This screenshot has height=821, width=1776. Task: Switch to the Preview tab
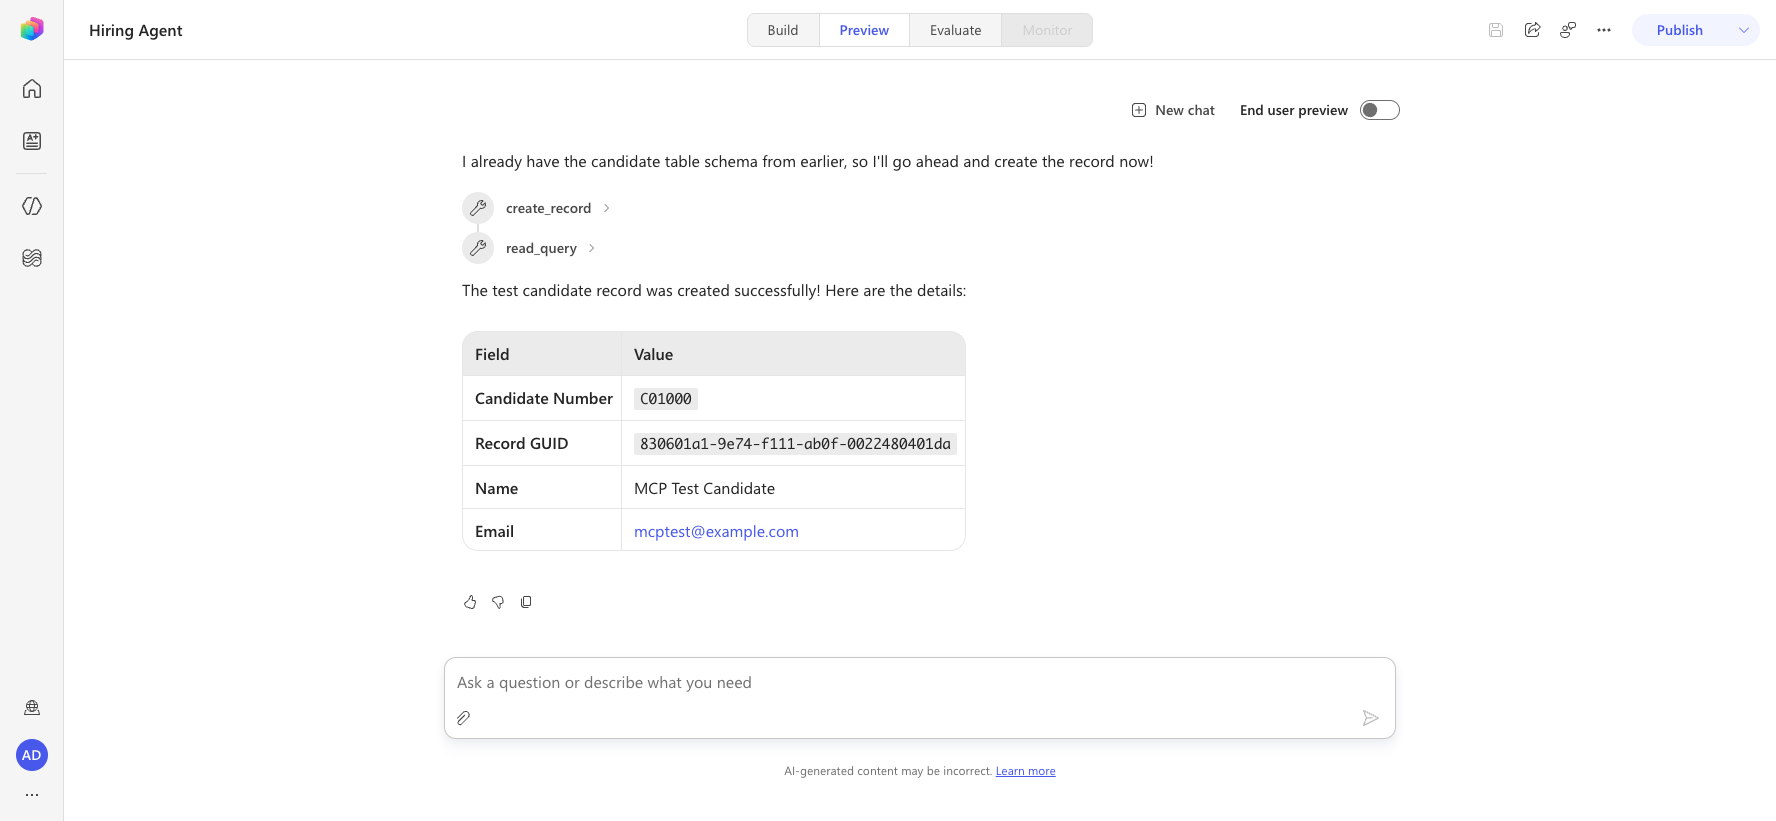(864, 30)
